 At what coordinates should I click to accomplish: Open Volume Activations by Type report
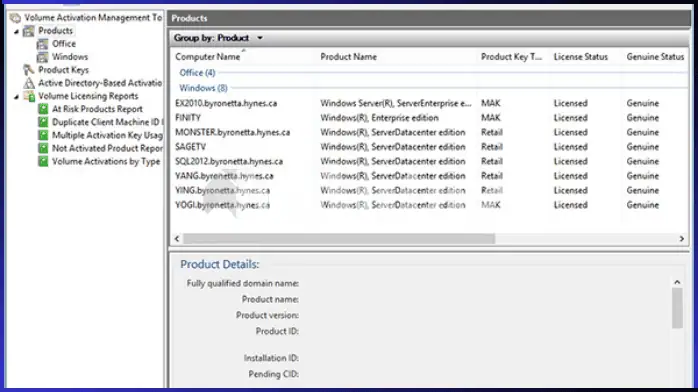point(106,162)
